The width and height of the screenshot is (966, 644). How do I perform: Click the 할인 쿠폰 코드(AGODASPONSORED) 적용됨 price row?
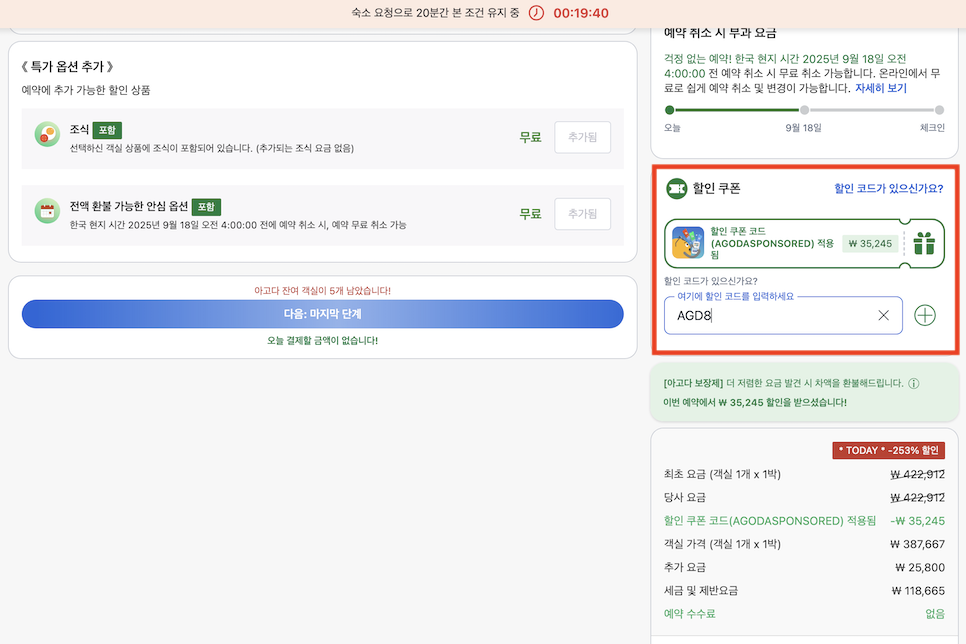coord(803,521)
